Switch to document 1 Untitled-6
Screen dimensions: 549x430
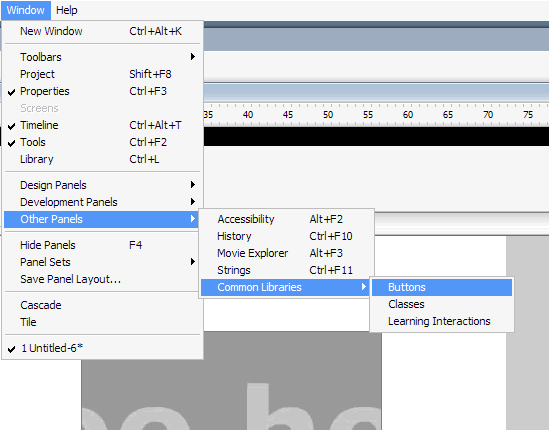[102, 348]
